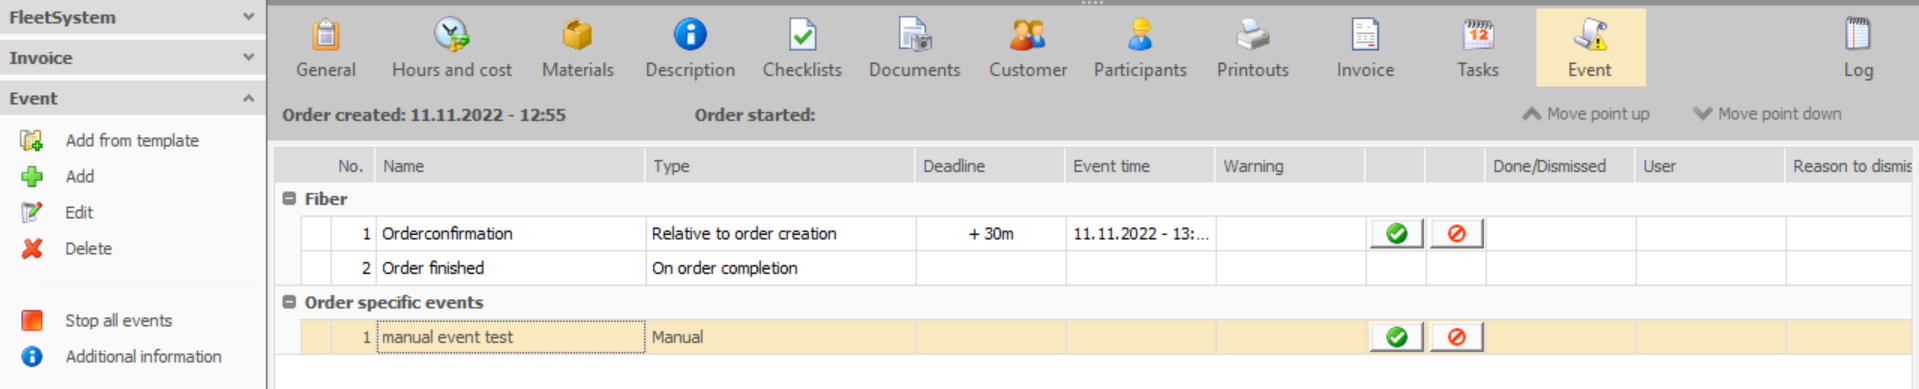Click Add from template icon

(32, 141)
